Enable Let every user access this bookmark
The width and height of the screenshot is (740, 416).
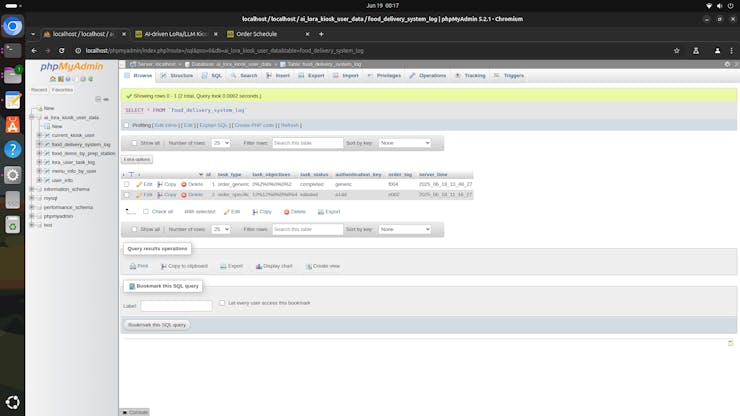point(222,303)
